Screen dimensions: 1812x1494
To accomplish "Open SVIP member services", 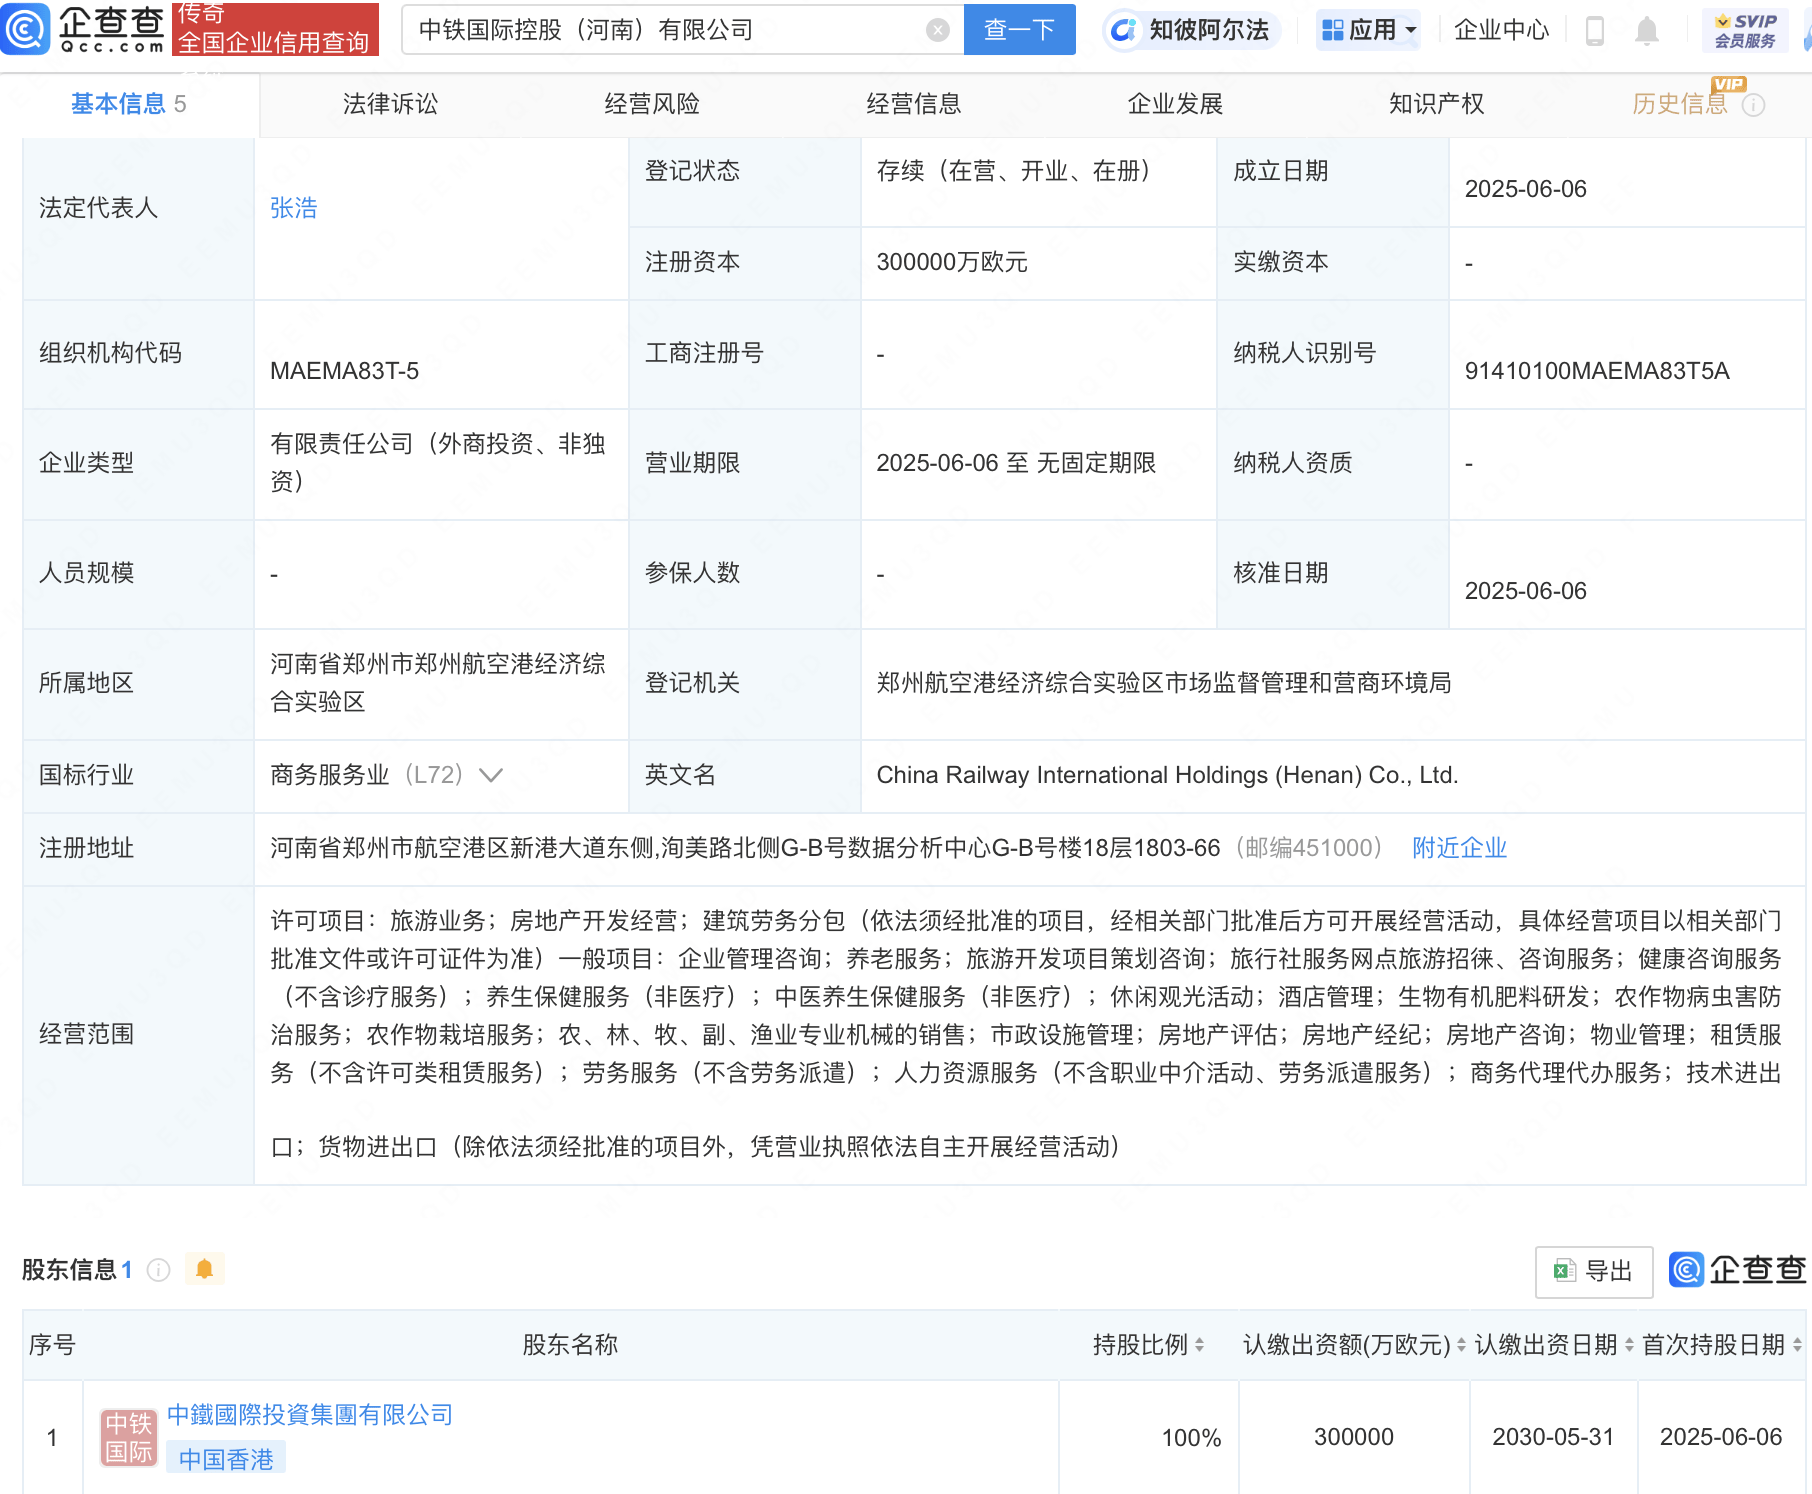I will pos(1745,30).
